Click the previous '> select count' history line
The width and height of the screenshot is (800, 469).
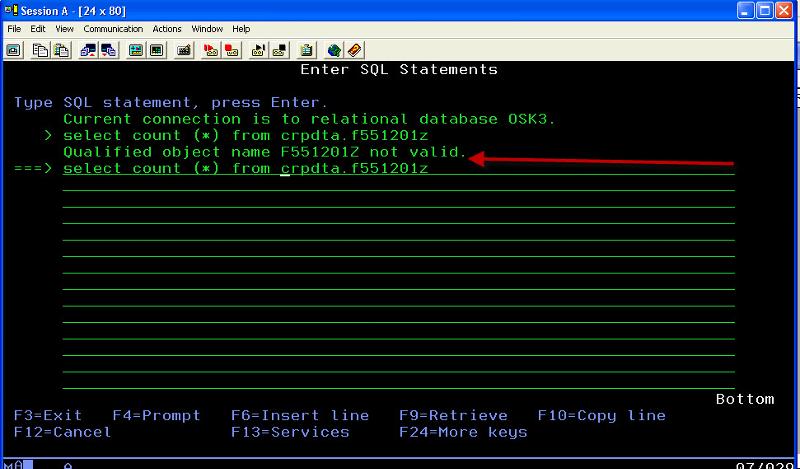pos(236,135)
